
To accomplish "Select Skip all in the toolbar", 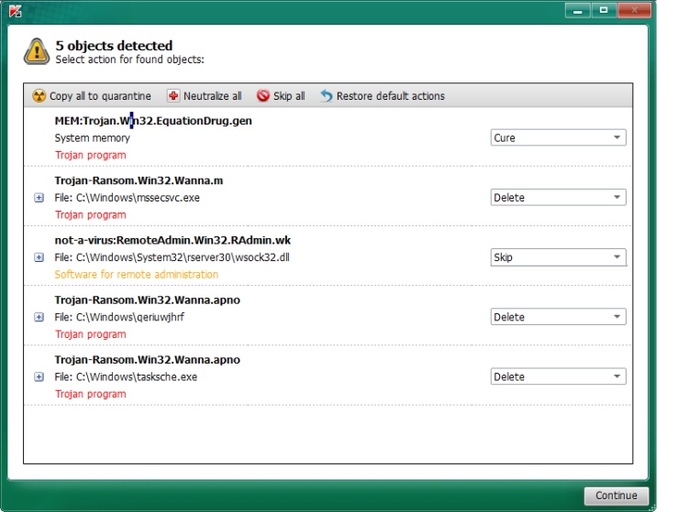I will (x=281, y=96).
